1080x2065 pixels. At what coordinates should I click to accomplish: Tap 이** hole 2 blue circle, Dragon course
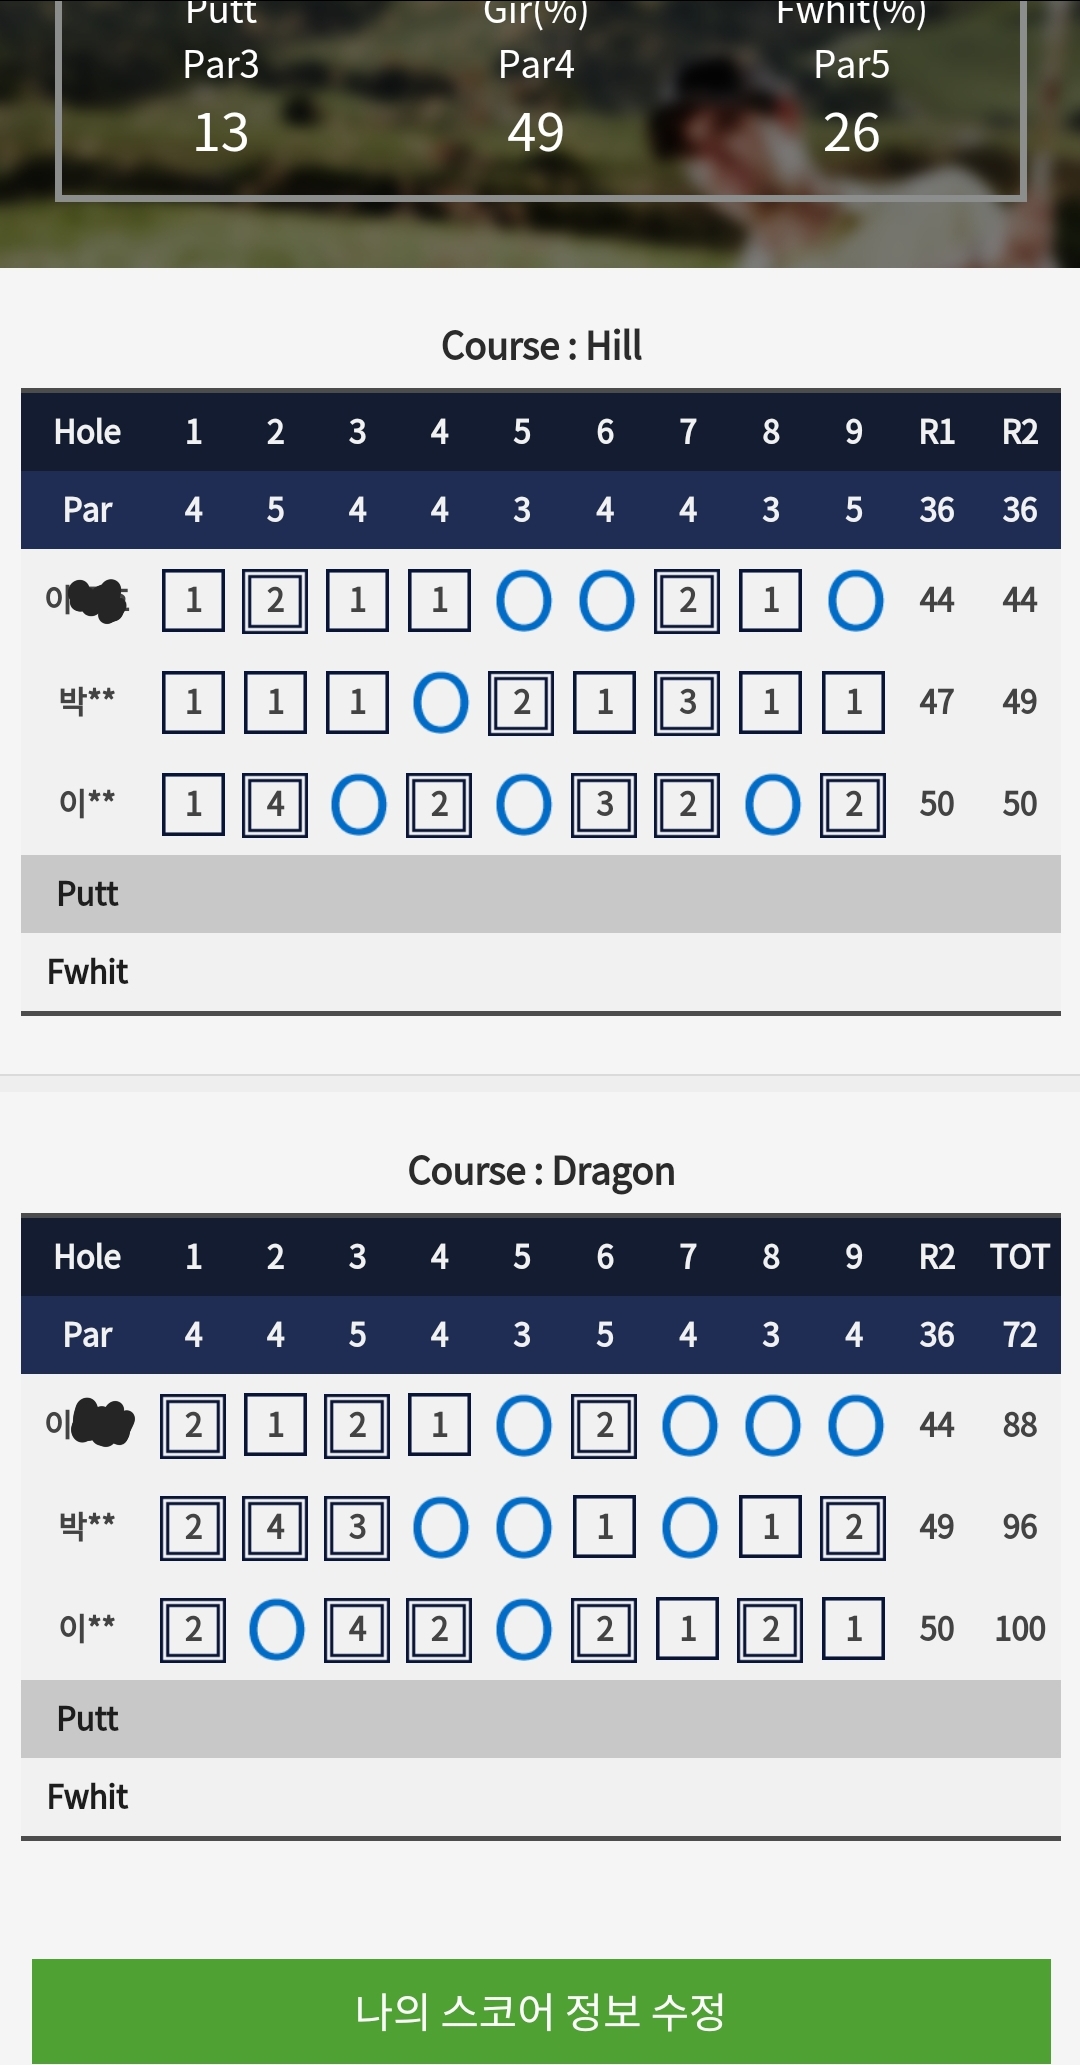276,1630
